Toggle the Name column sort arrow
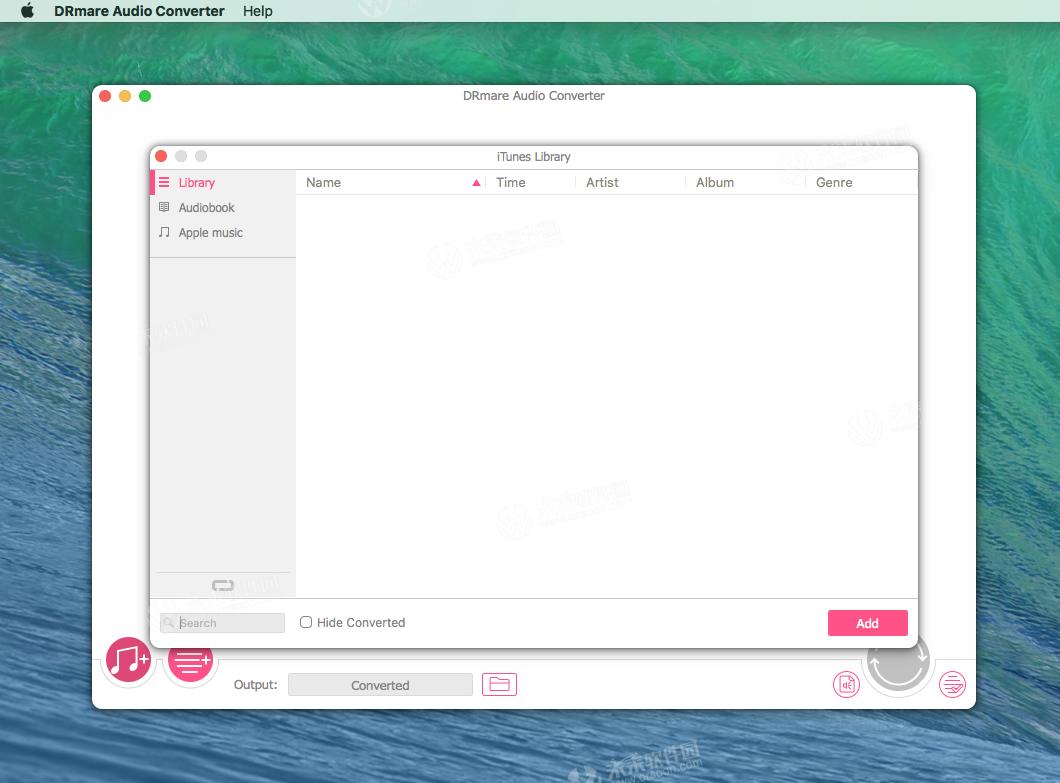Viewport: 1060px width, 783px height. pyautogui.click(x=477, y=183)
